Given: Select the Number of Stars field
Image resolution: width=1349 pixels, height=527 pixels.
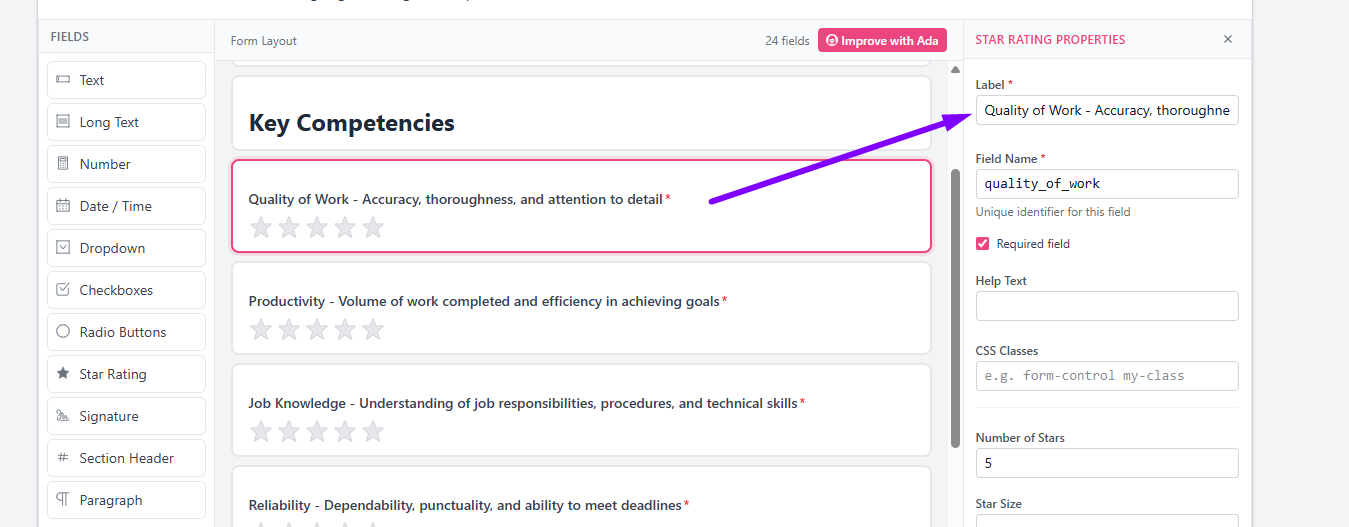Looking at the screenshot, I should [x=1107, y=463].
